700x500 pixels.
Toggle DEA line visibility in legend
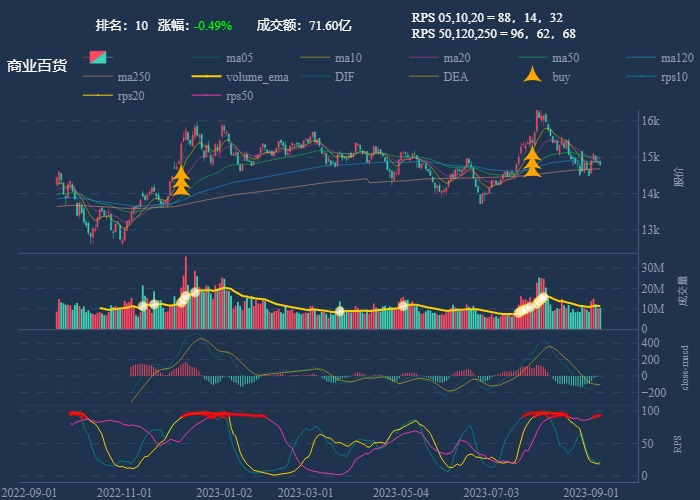click(x=425, y=77)
